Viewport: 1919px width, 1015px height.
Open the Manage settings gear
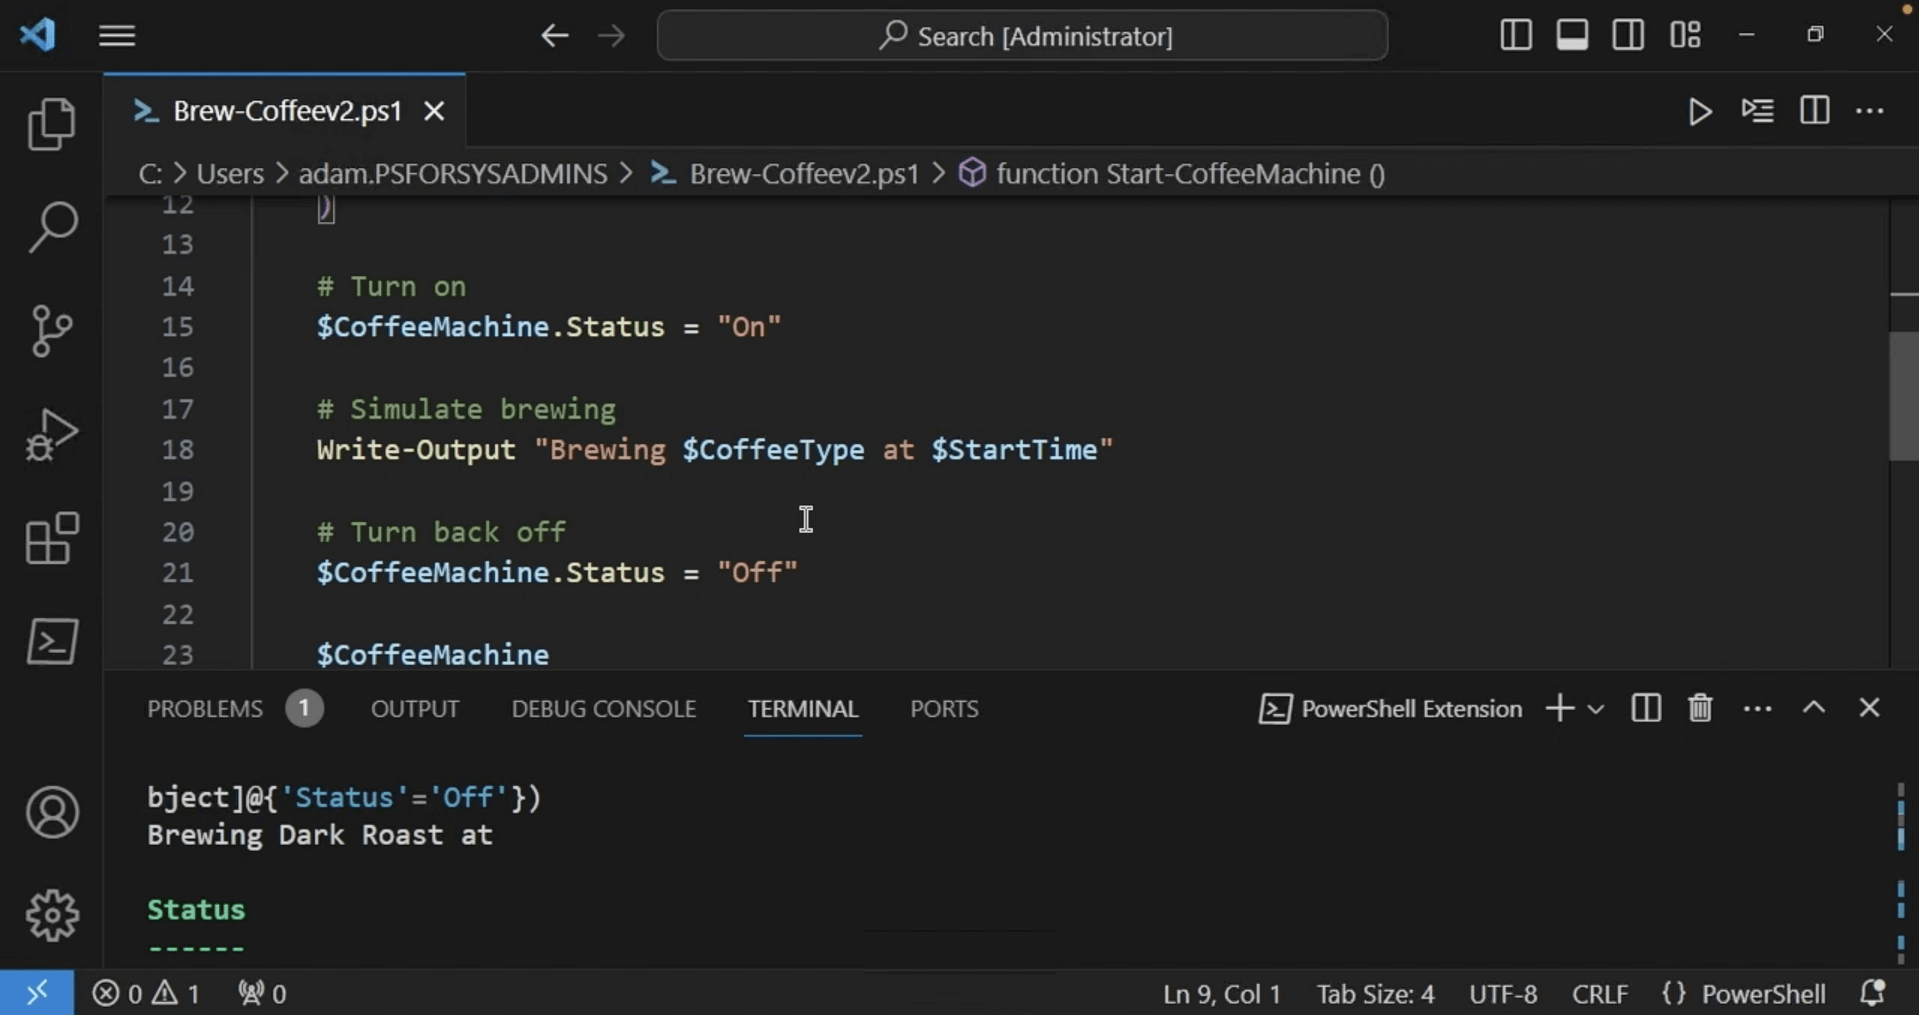(52, 915)
